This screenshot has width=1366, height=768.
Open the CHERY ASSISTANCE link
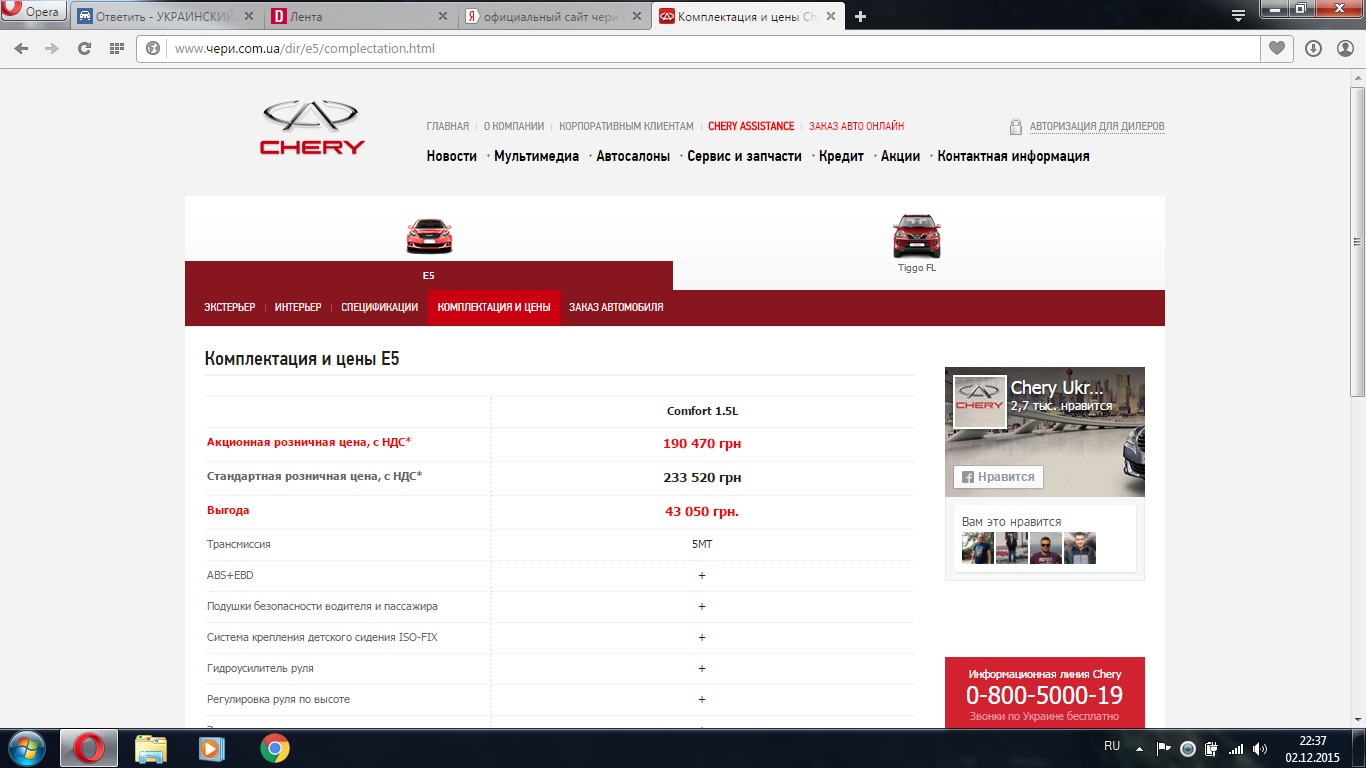751,126
